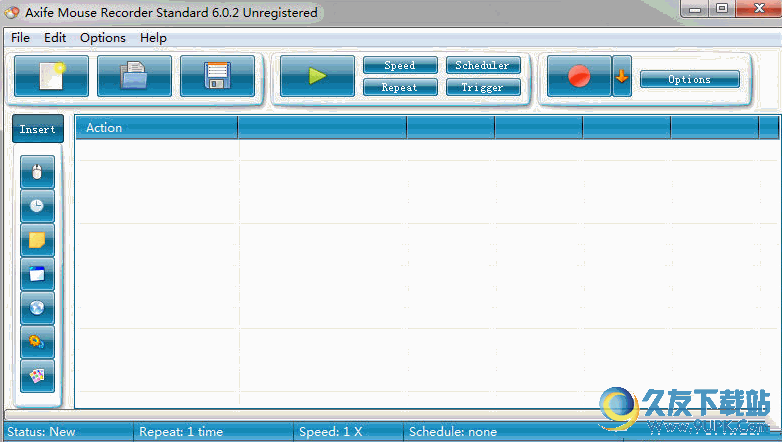This screenshot has height=442, width=782.
Task: Open the Options menu in the menu bar
Action: point(103,38)
